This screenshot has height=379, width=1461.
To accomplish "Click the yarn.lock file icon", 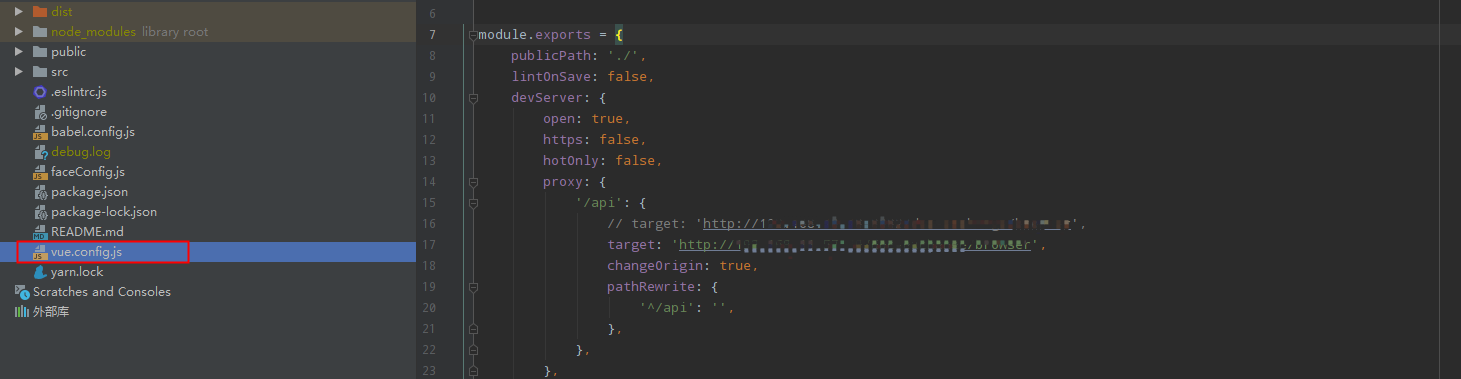I will 40,271.
